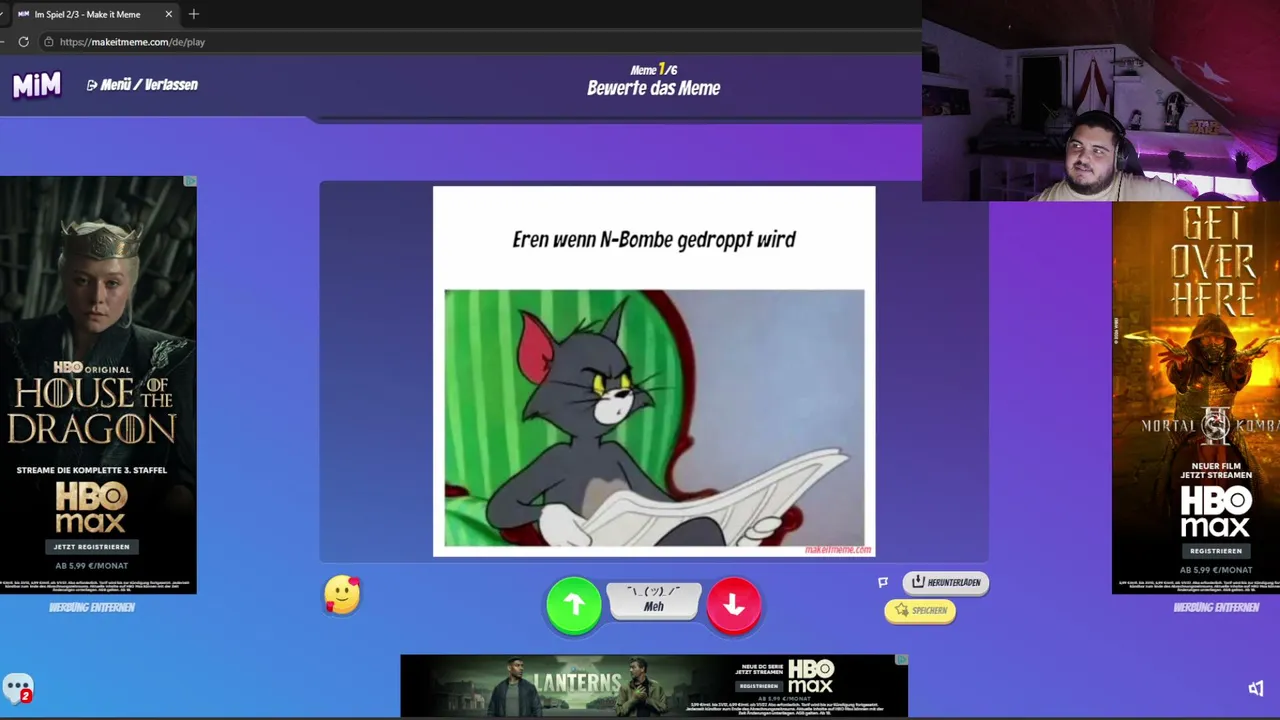
Task: Click 'Registrieren' in the Mortal Kombat ad
Action: pos(1216,551)
